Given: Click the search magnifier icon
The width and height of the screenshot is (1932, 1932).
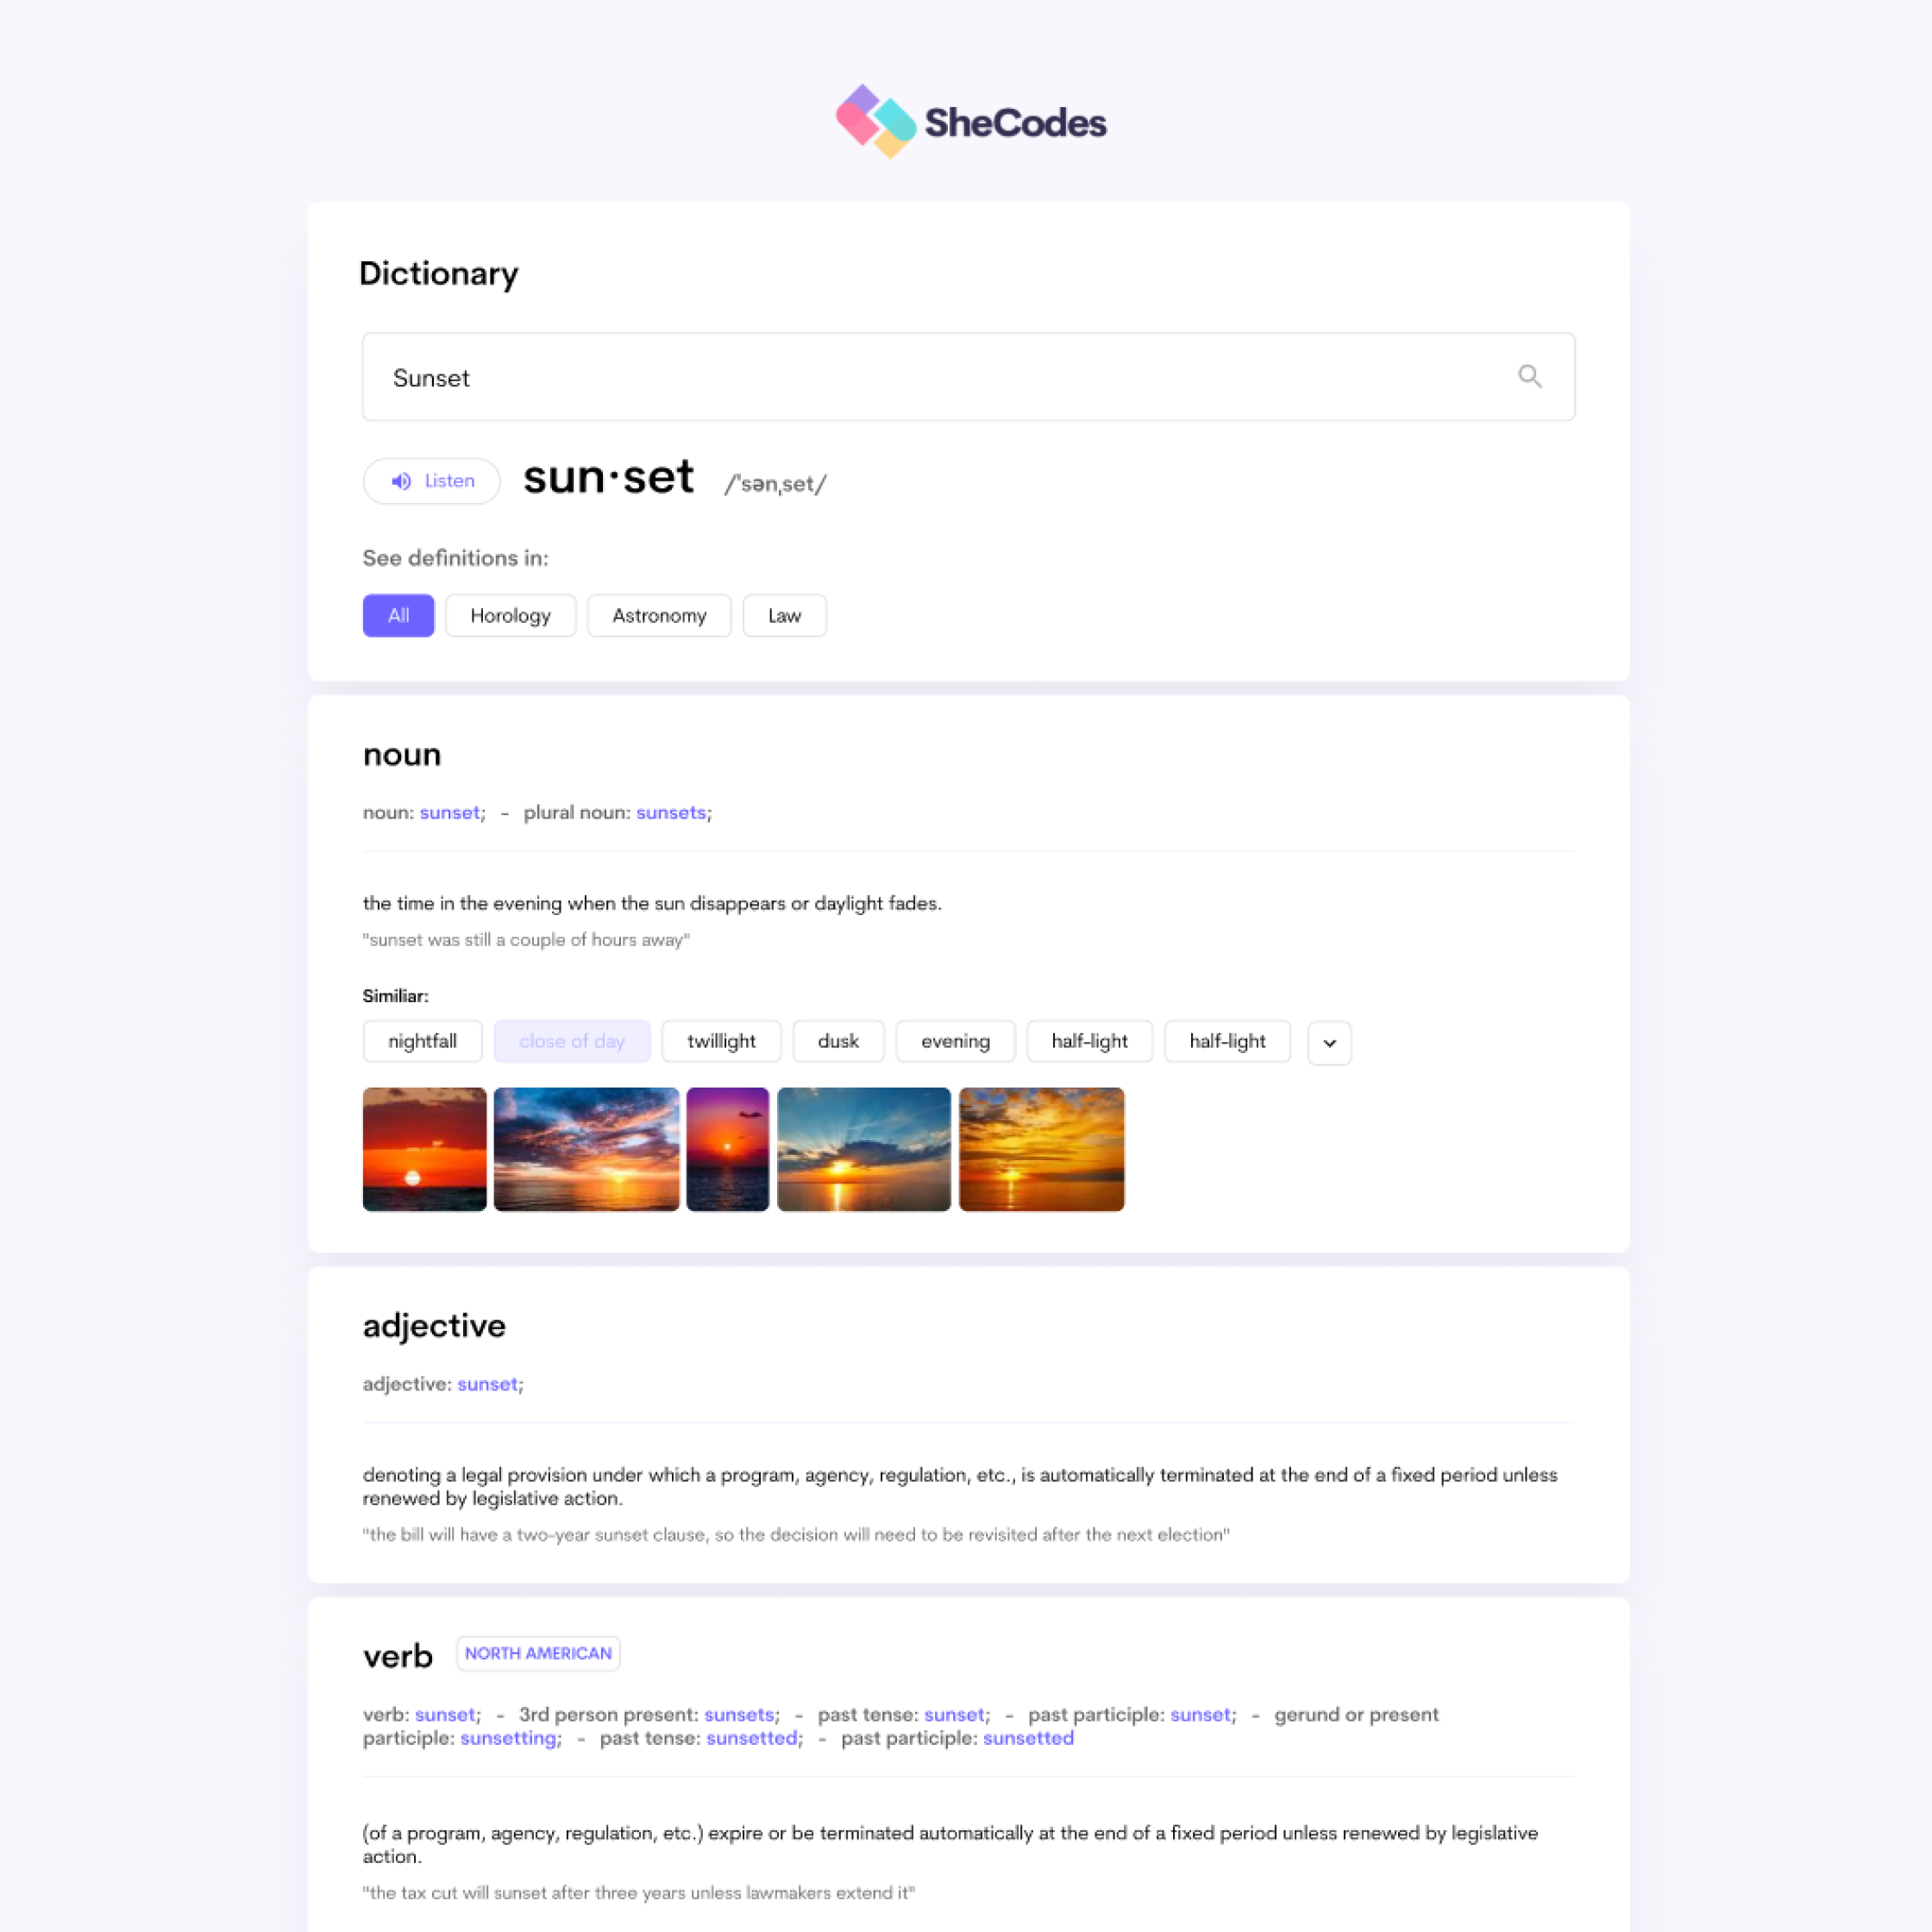Looking at the screenshot, I should pyautogui.click(x=1528, y=377).
